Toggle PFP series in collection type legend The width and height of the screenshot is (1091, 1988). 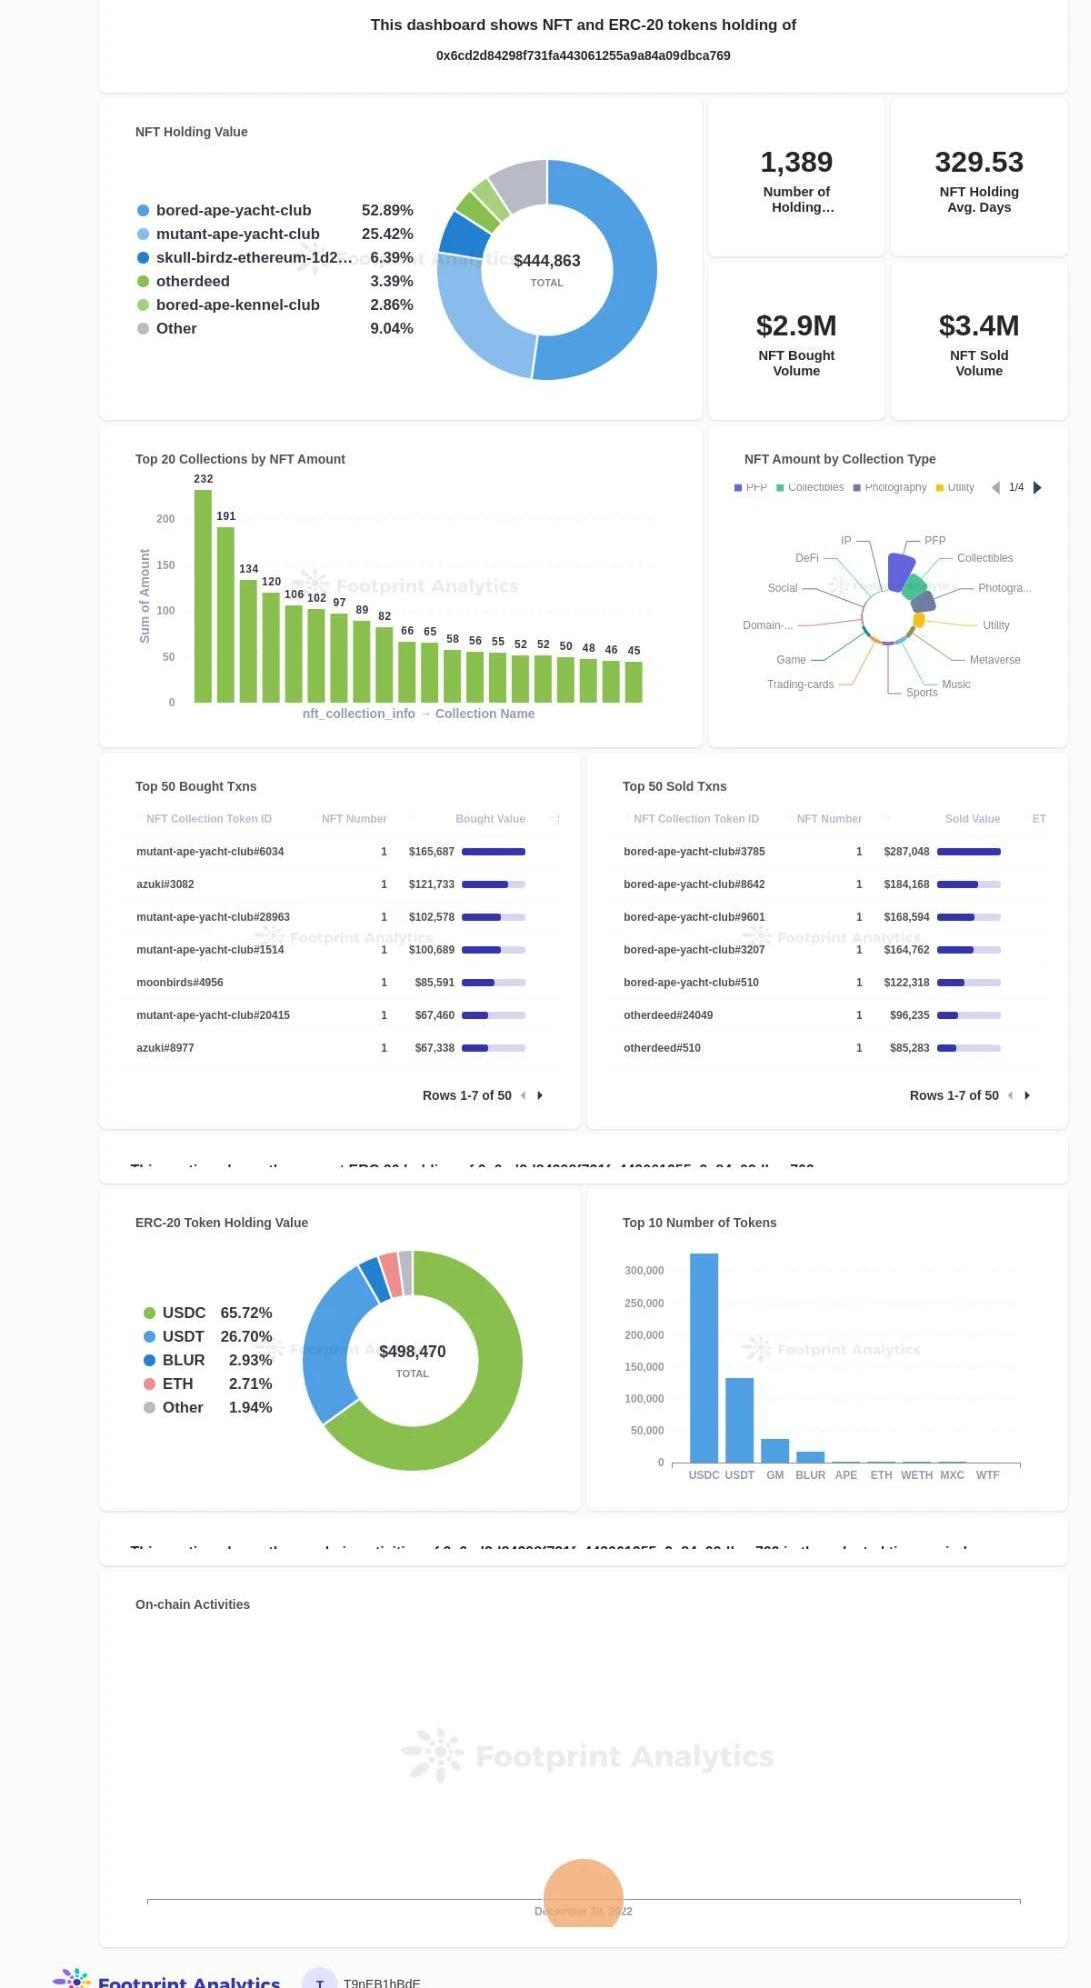[x=750, y=488]
